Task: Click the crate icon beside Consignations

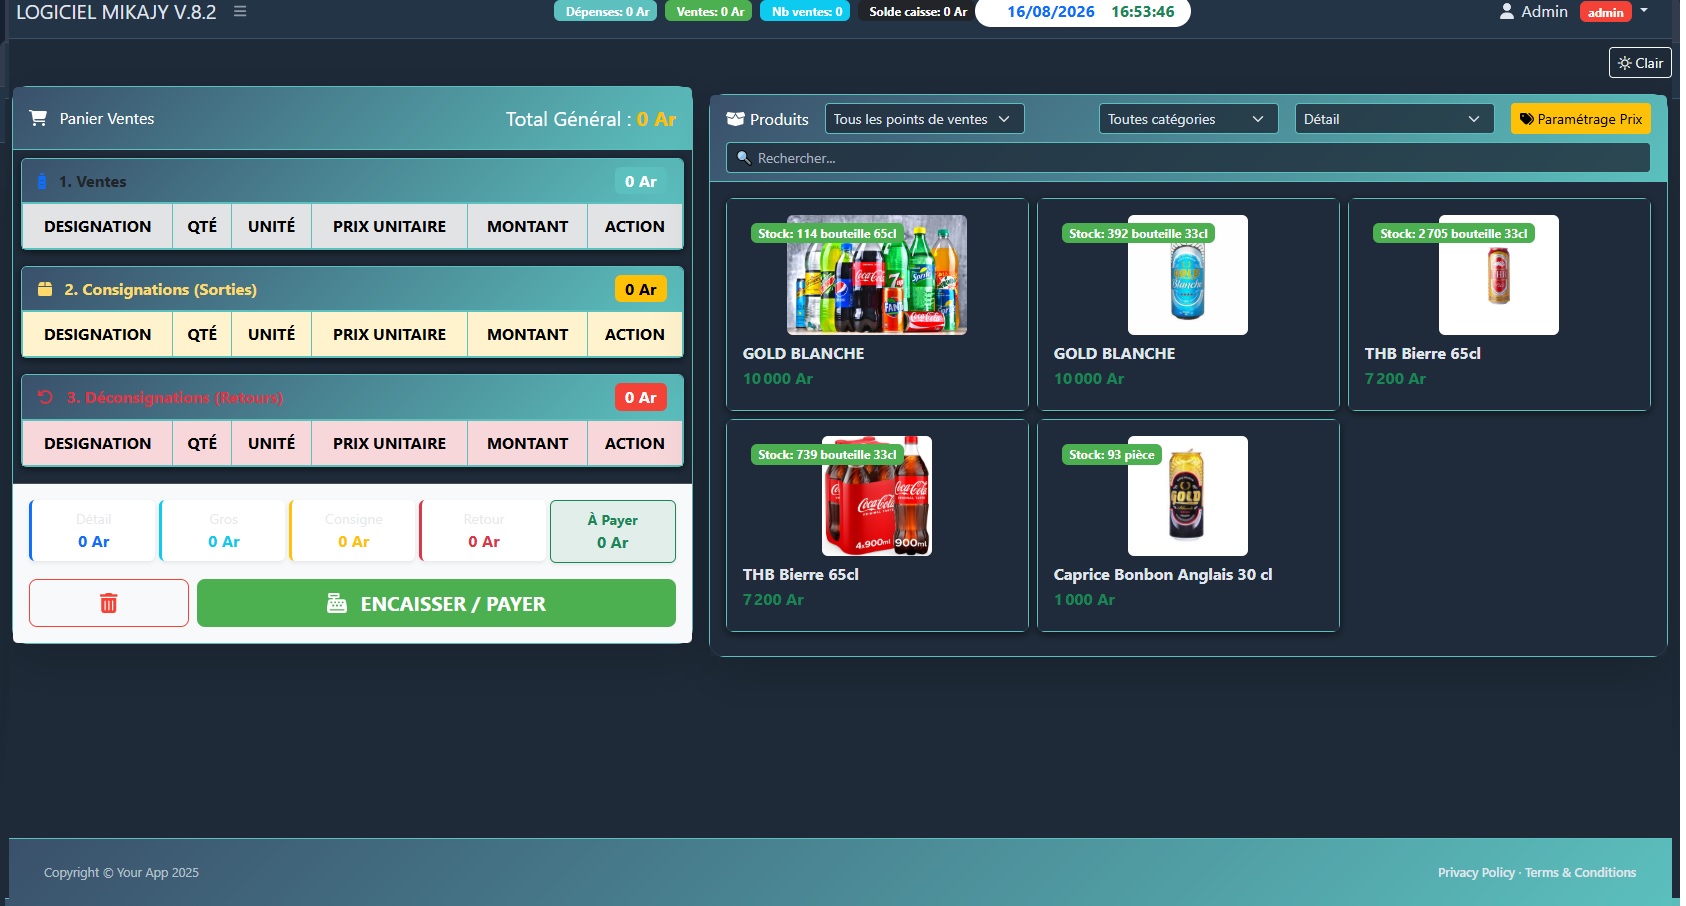Action: [x=45, y=289]
